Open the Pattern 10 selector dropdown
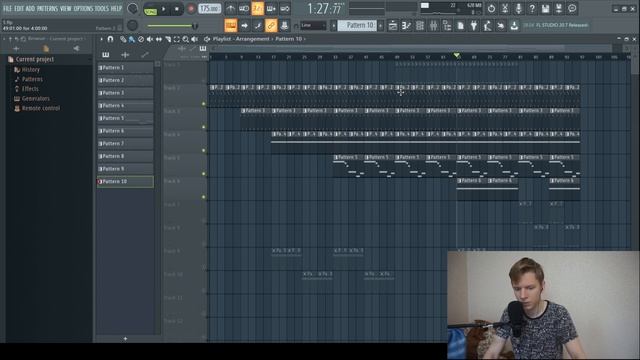The image size is (640, 360). pyautogui.click(x=358, y=25)
